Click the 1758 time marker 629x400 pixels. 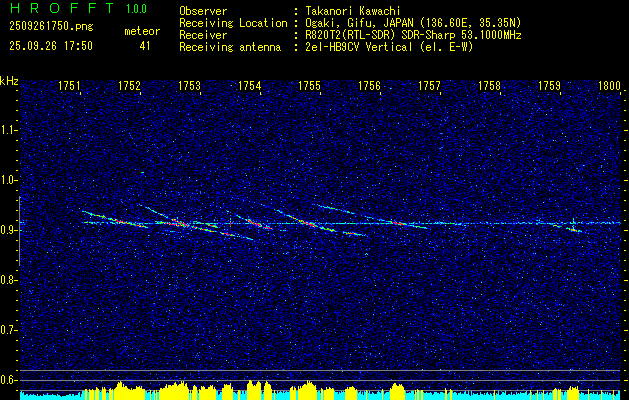490,85
